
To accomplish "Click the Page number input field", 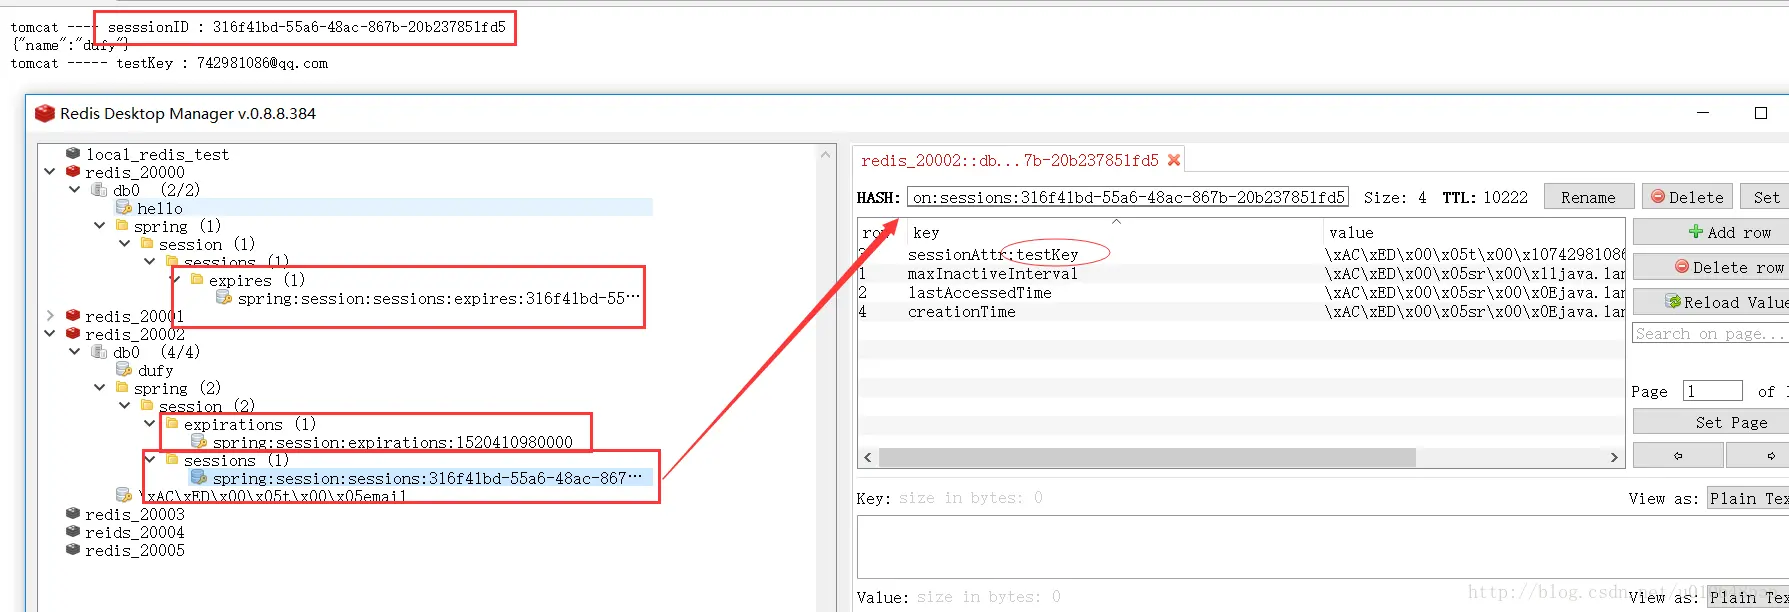I will (1712, 391).
